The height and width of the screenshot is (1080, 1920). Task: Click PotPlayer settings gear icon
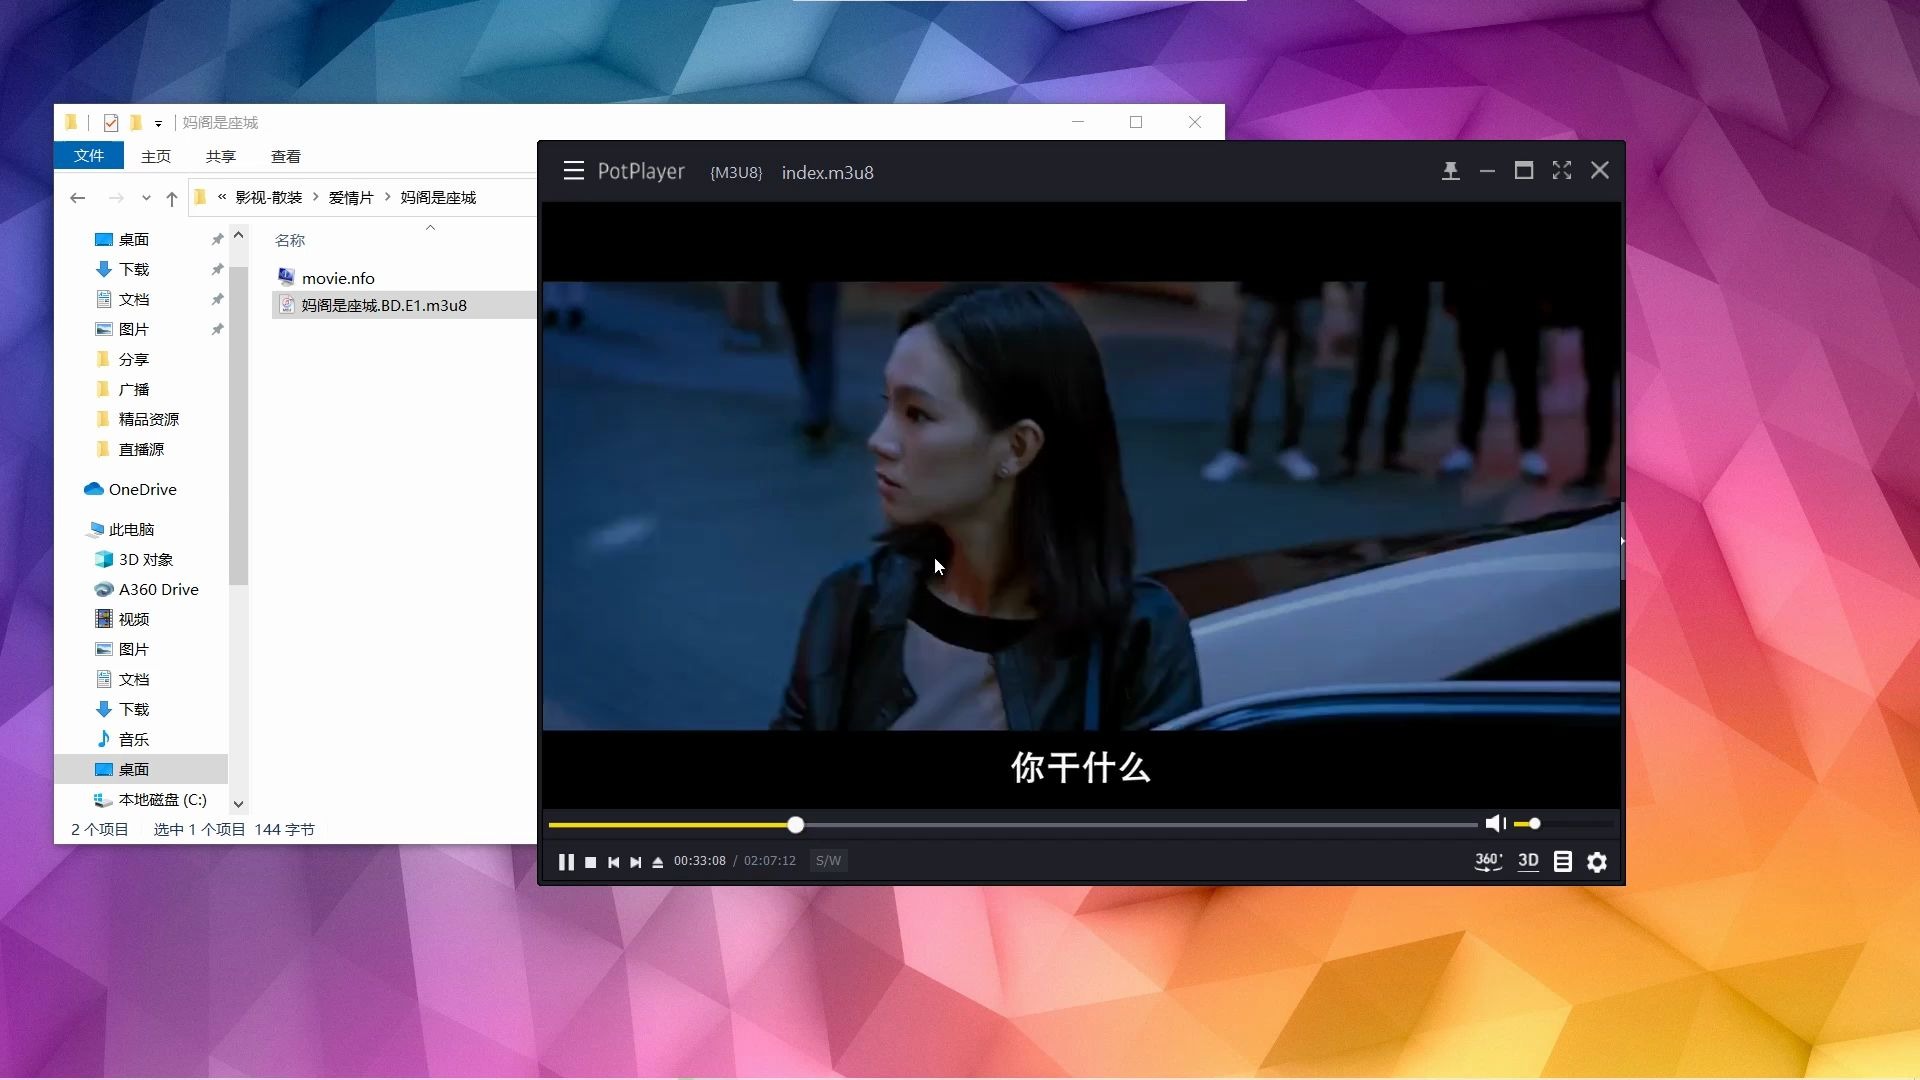[1596, 861]
